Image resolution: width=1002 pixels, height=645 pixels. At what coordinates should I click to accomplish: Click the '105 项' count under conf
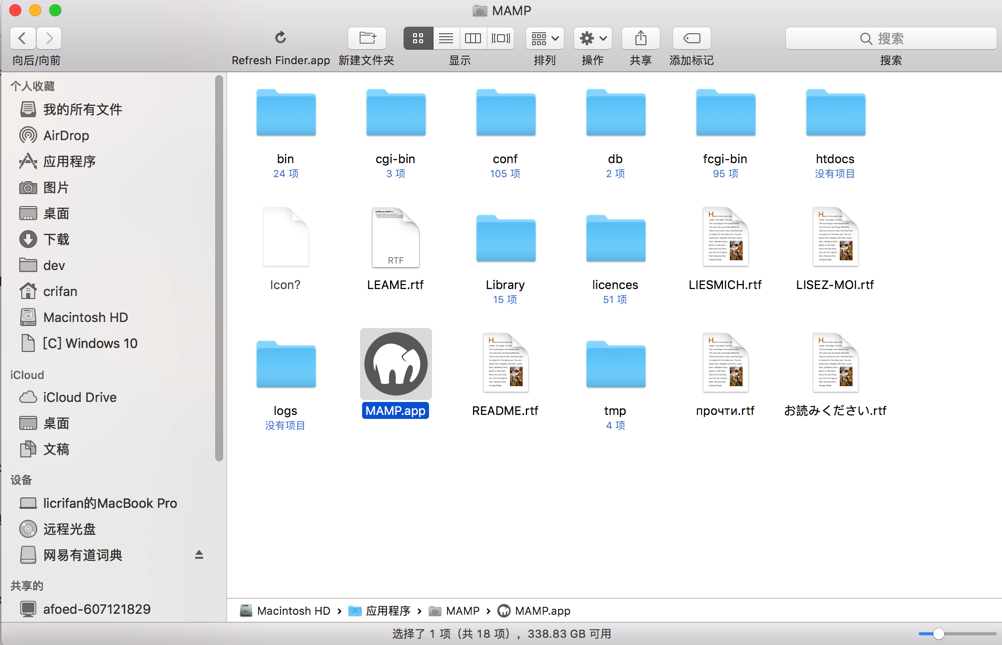tap(505, 174)
